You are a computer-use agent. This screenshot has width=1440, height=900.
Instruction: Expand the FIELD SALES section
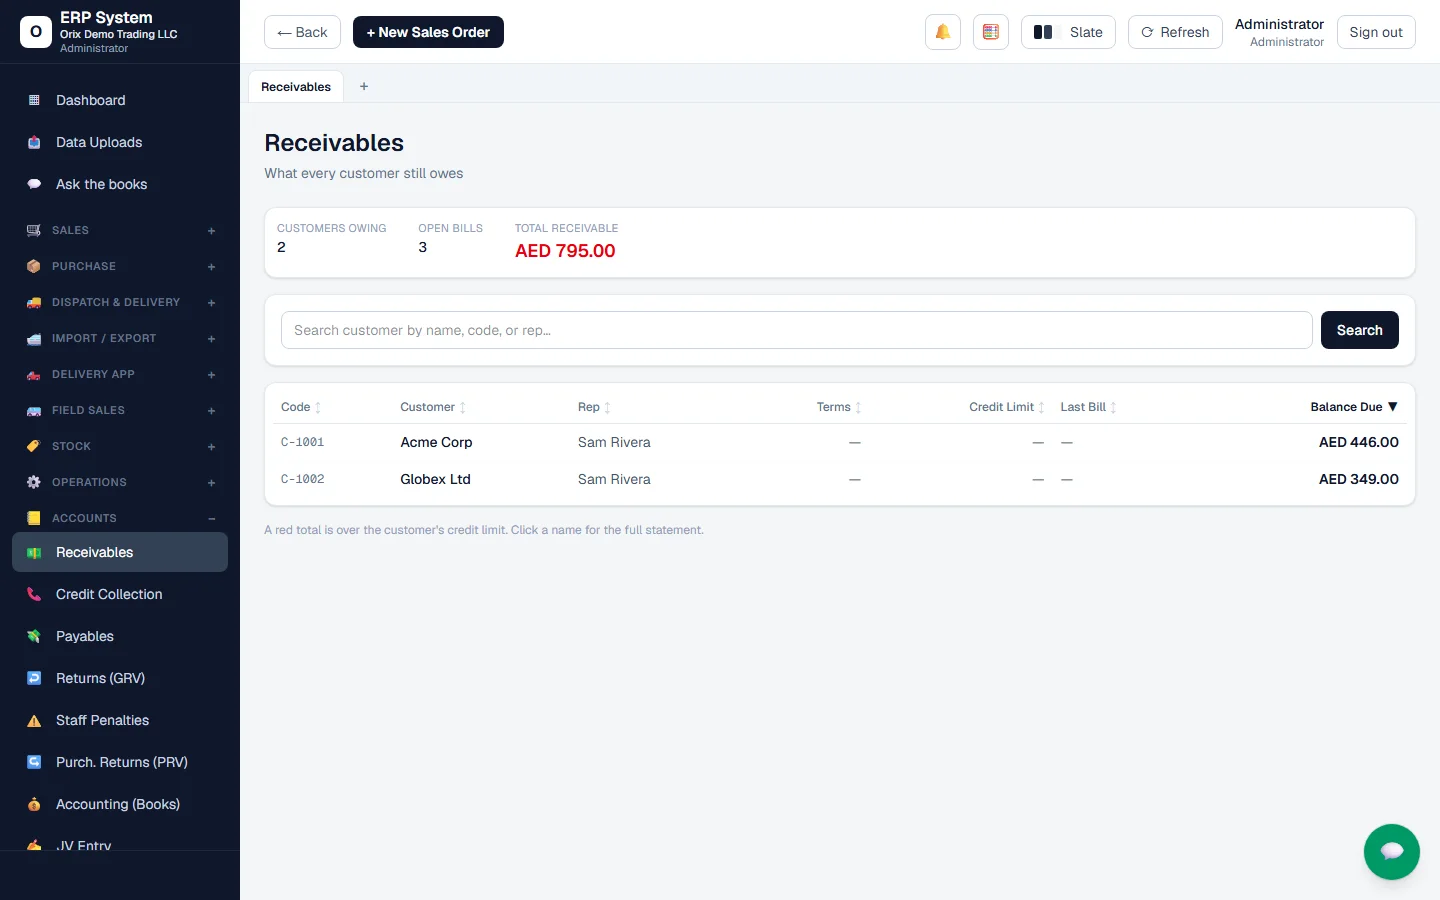(x=120, y=410)
